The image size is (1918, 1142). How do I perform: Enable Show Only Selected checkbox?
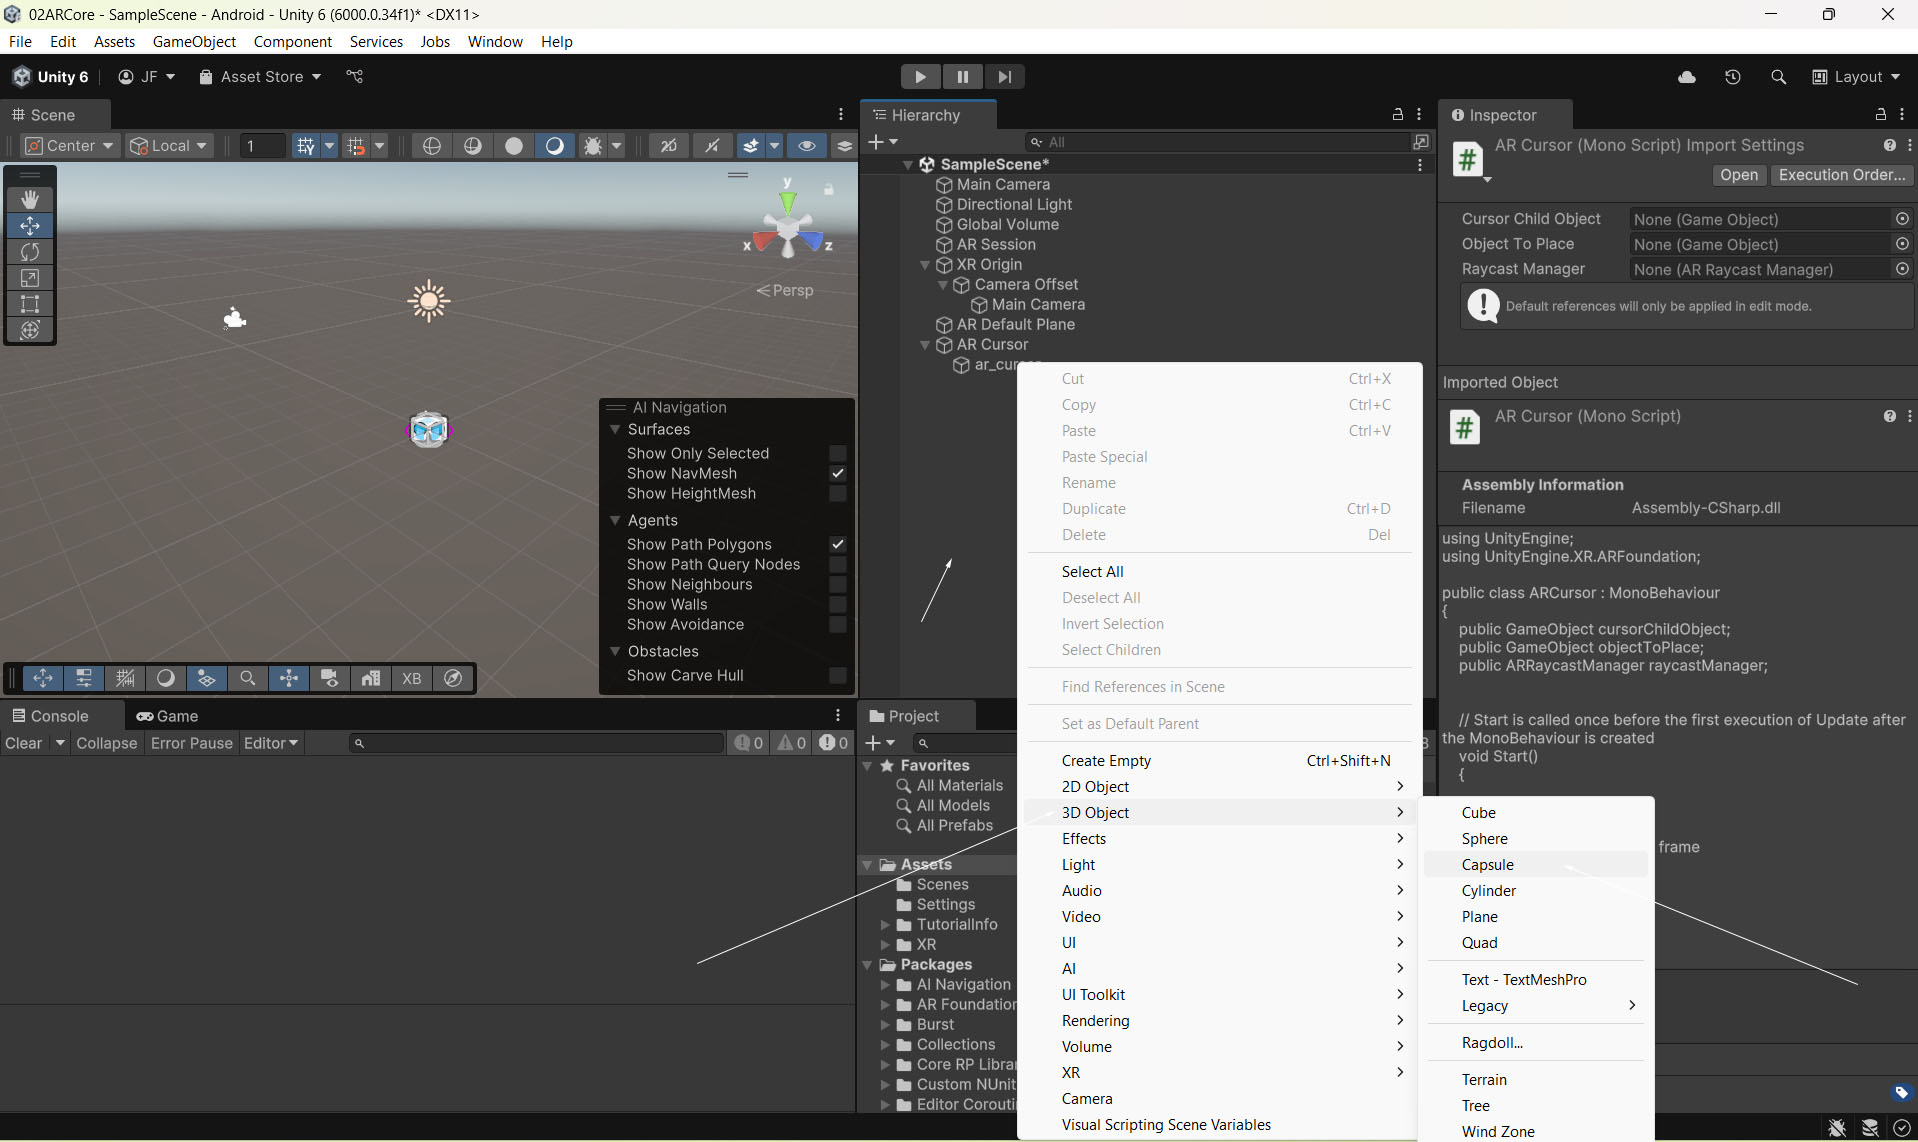point(838,454)
